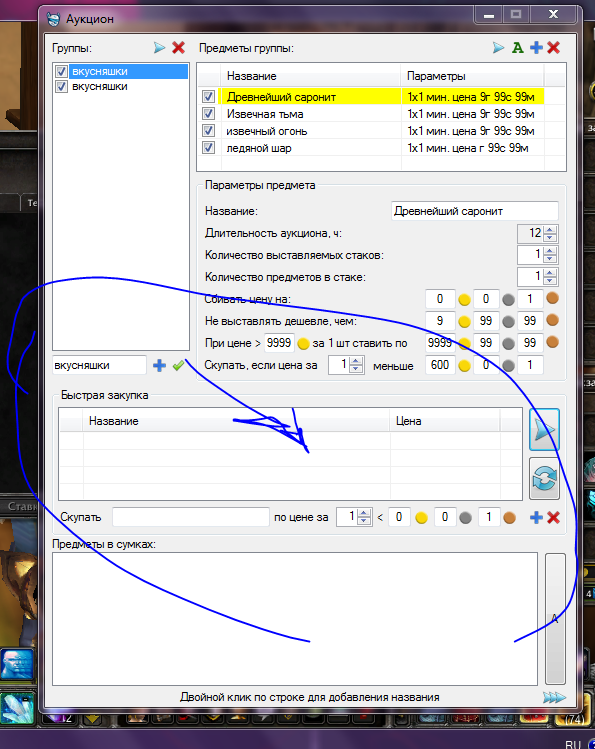Click the refresh icon button in Быстрая закупка
This screenshot has height=749, width=595.
pyautogui.click(x=544, y=478)
